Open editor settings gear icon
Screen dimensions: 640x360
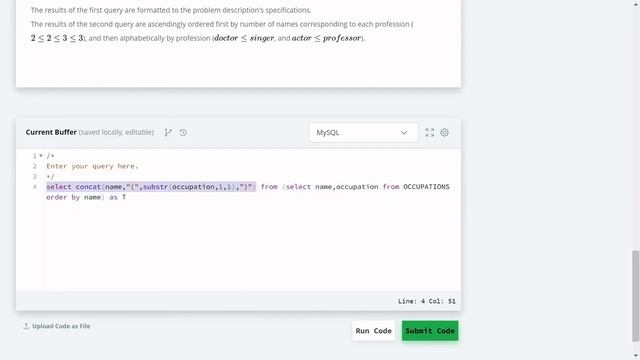click(444, 132)
